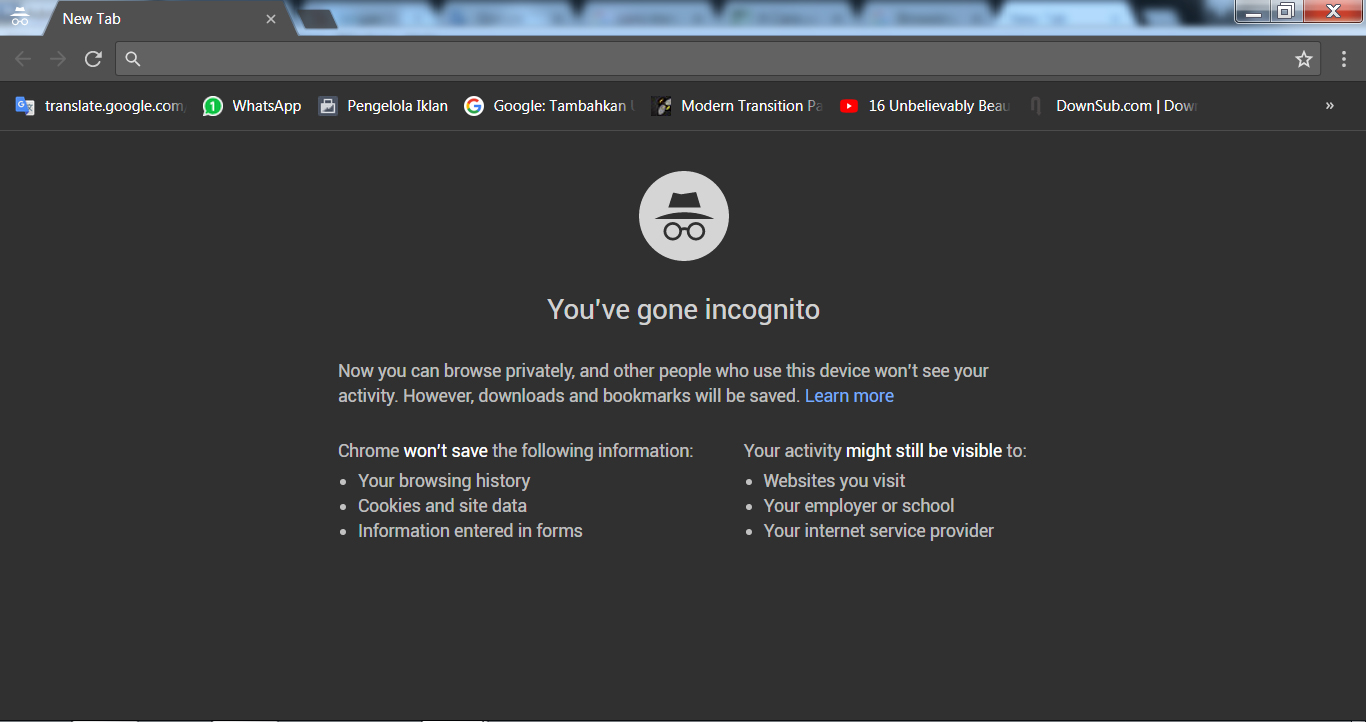Image resolution: width=1366 pixels, height=722 pixels.
Task: Close the Chrome window
Action: pyautogui.click(x=1332, y=11)
